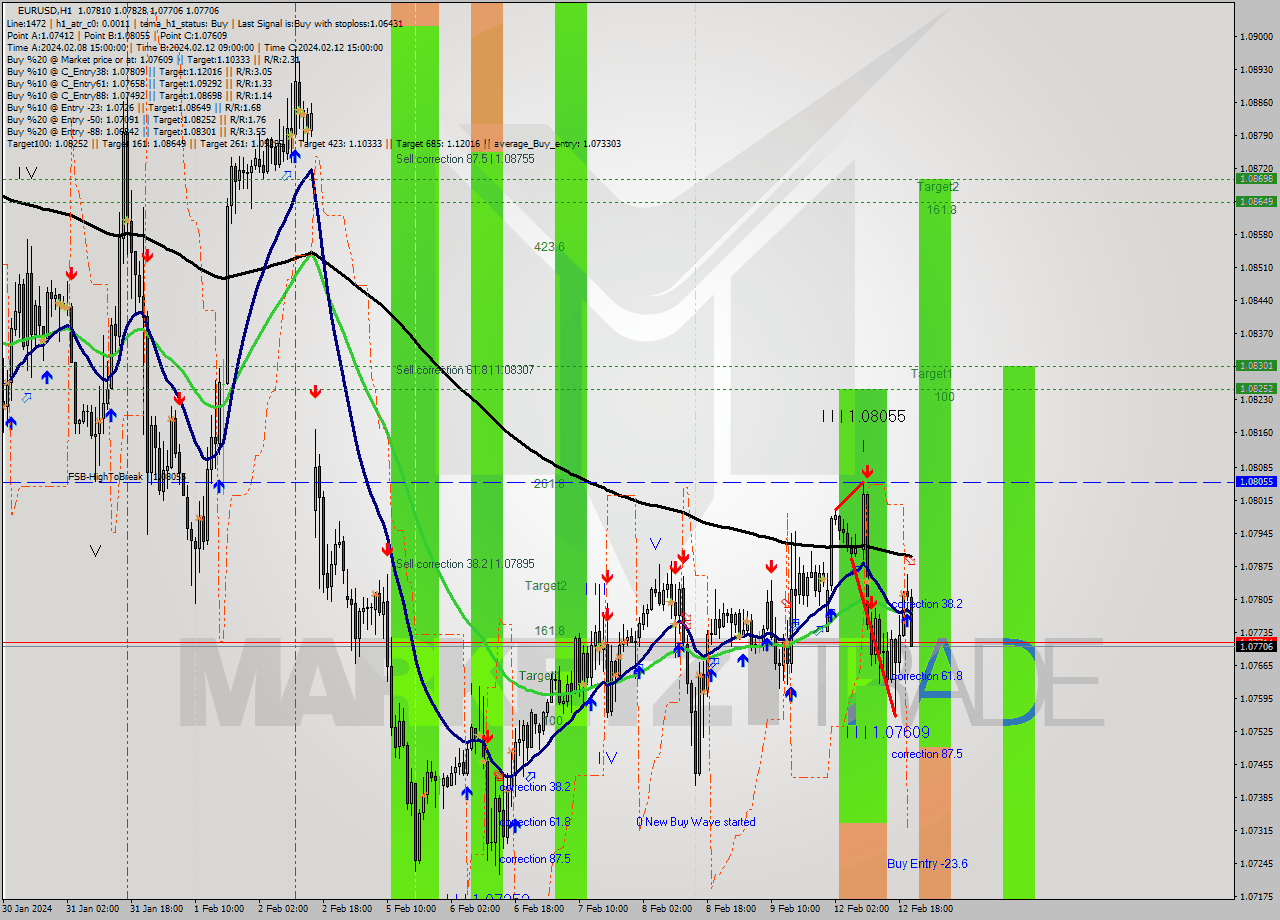
Task: Click the 'Target1' label near 1.08301 line
Action: pyautogui.click(x=931, y=373)
